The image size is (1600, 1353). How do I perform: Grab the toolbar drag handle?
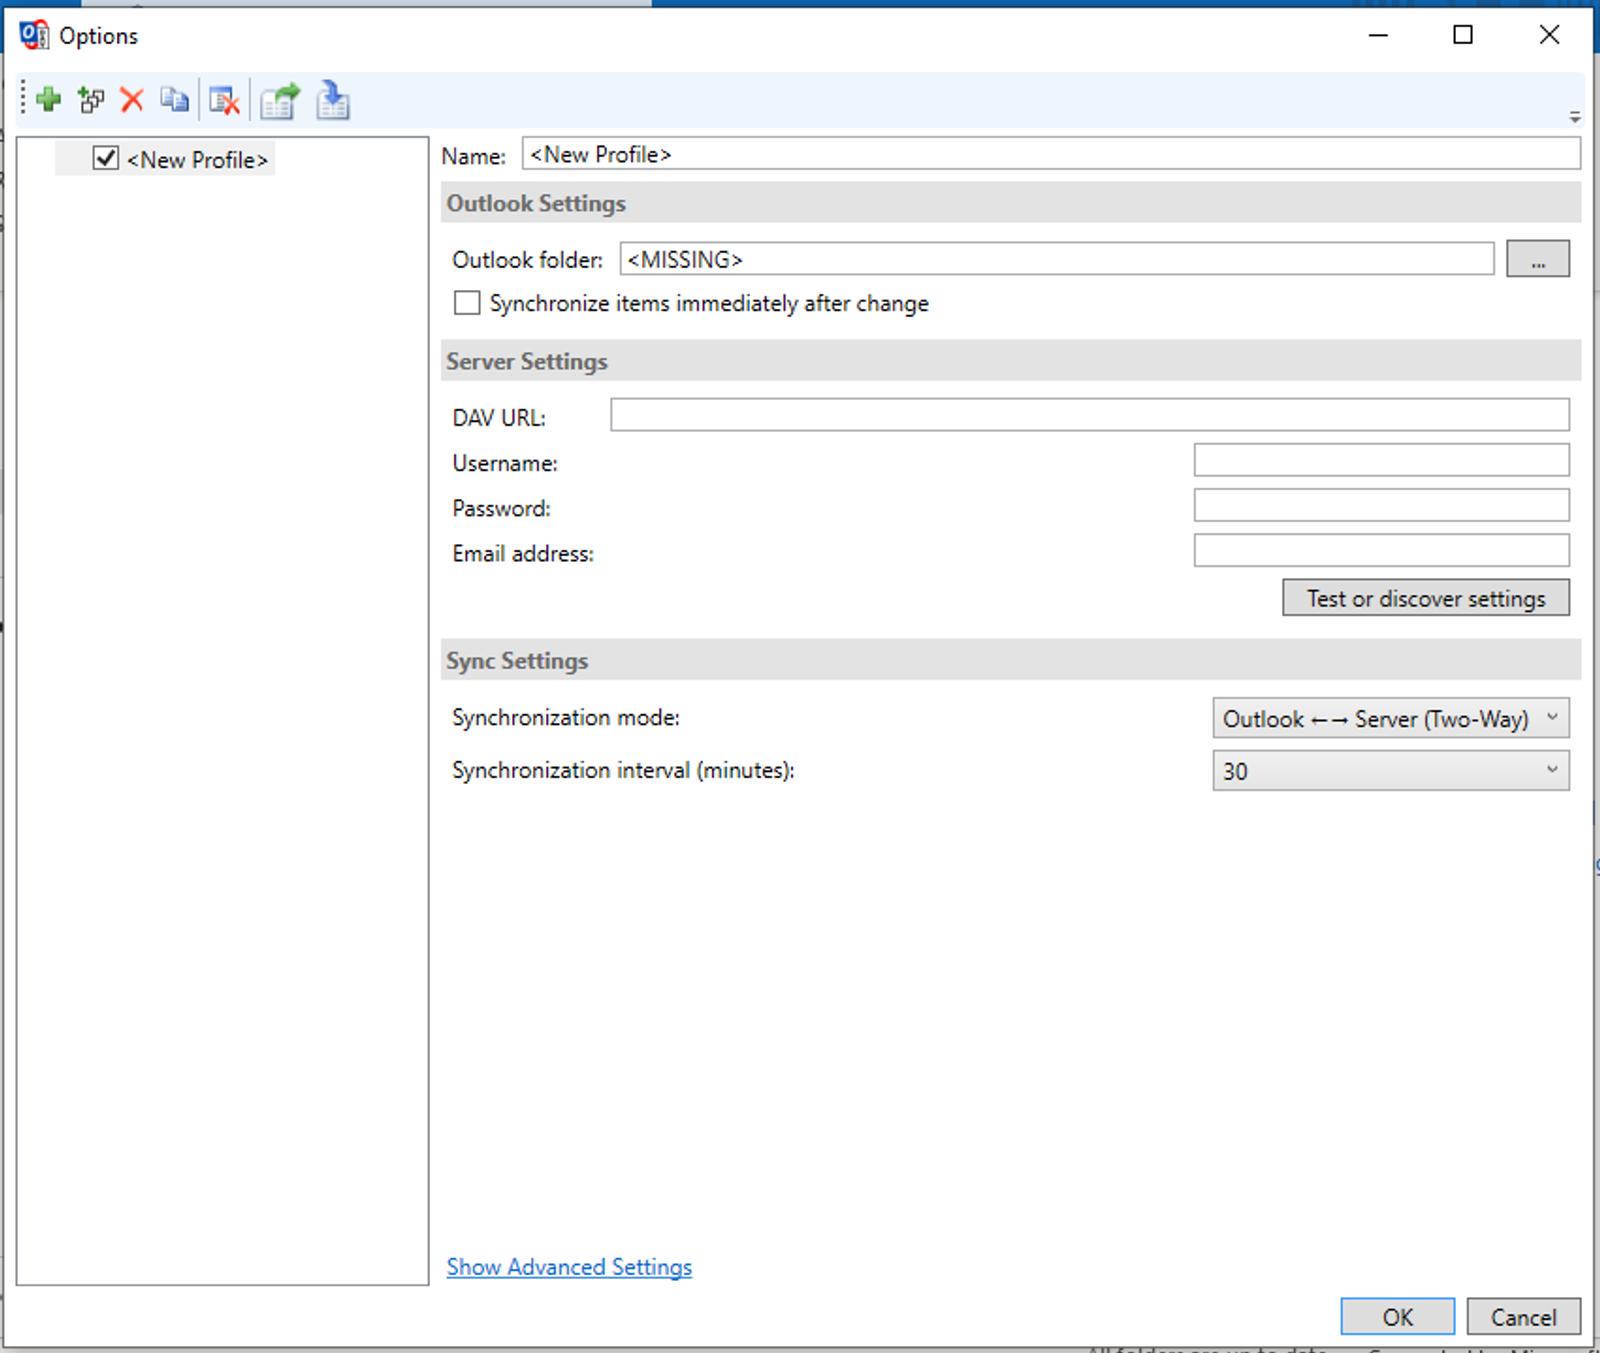coord(23,99)
